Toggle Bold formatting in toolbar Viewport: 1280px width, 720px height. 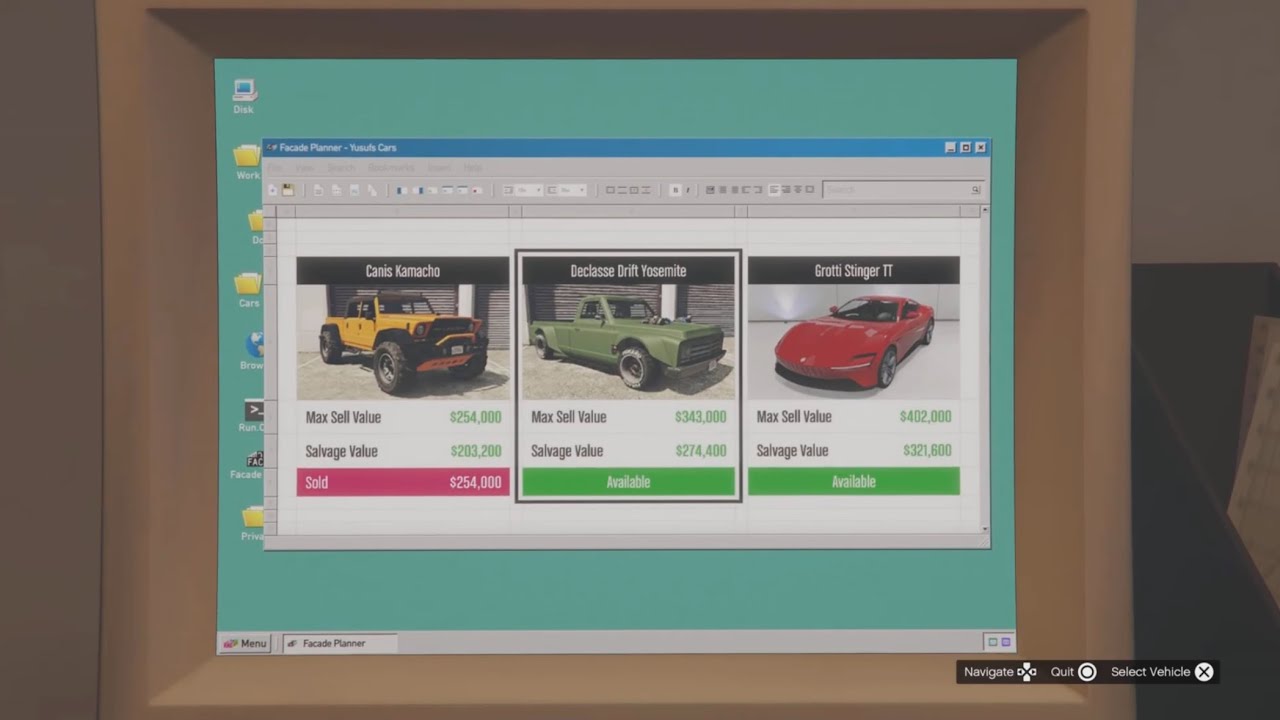(x=675, y=190)
